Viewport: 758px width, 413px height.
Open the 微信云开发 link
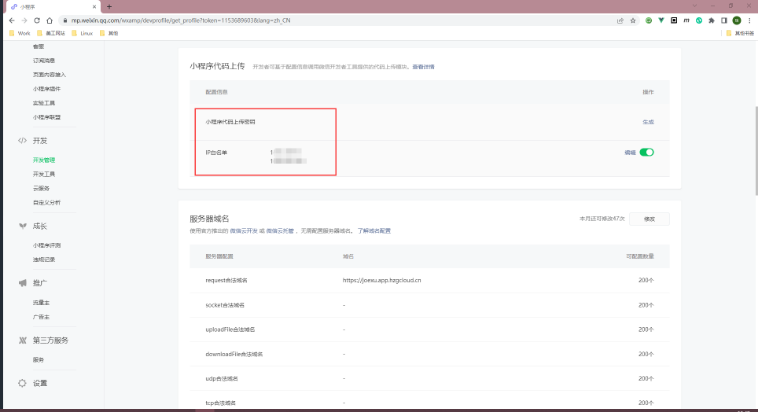coord(244,231)
